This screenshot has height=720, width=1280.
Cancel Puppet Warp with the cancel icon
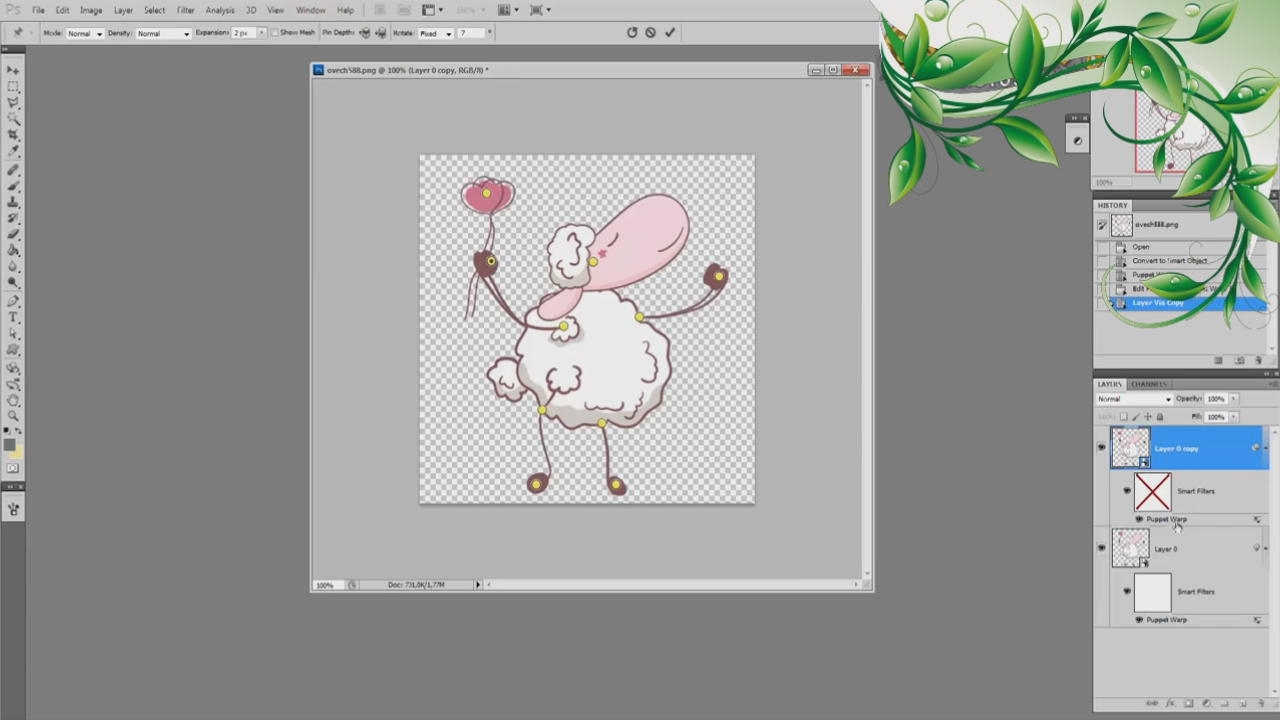[650, 32]
